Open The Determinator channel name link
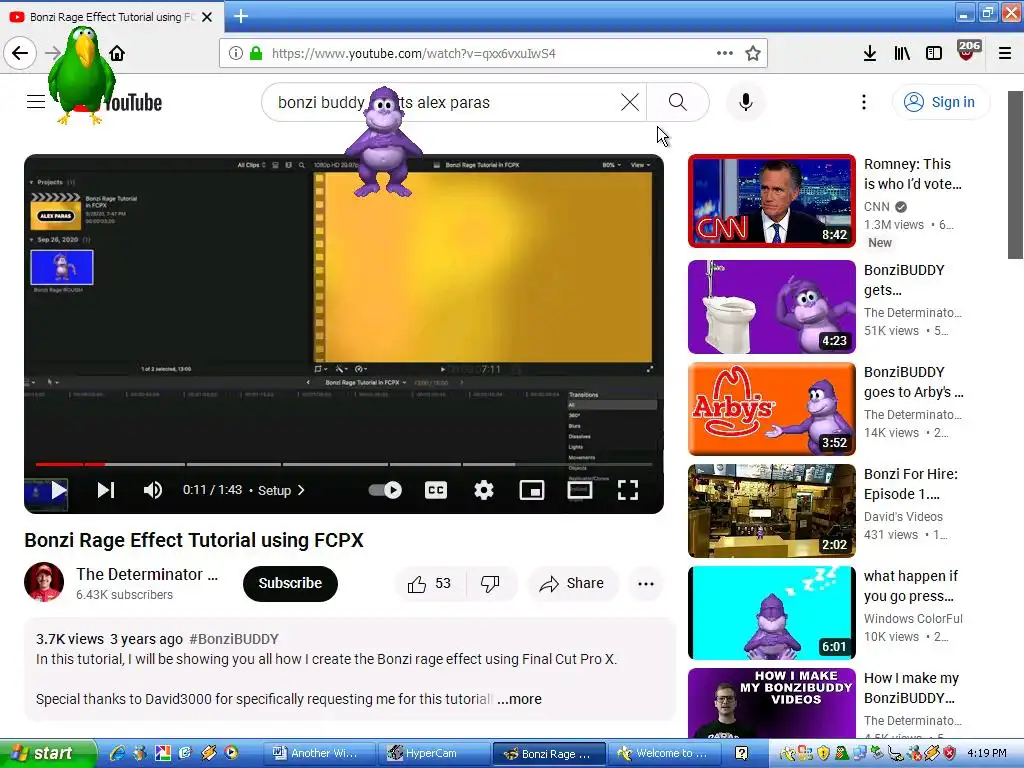This screenshot has height=768, width=1024. point(147,574)
